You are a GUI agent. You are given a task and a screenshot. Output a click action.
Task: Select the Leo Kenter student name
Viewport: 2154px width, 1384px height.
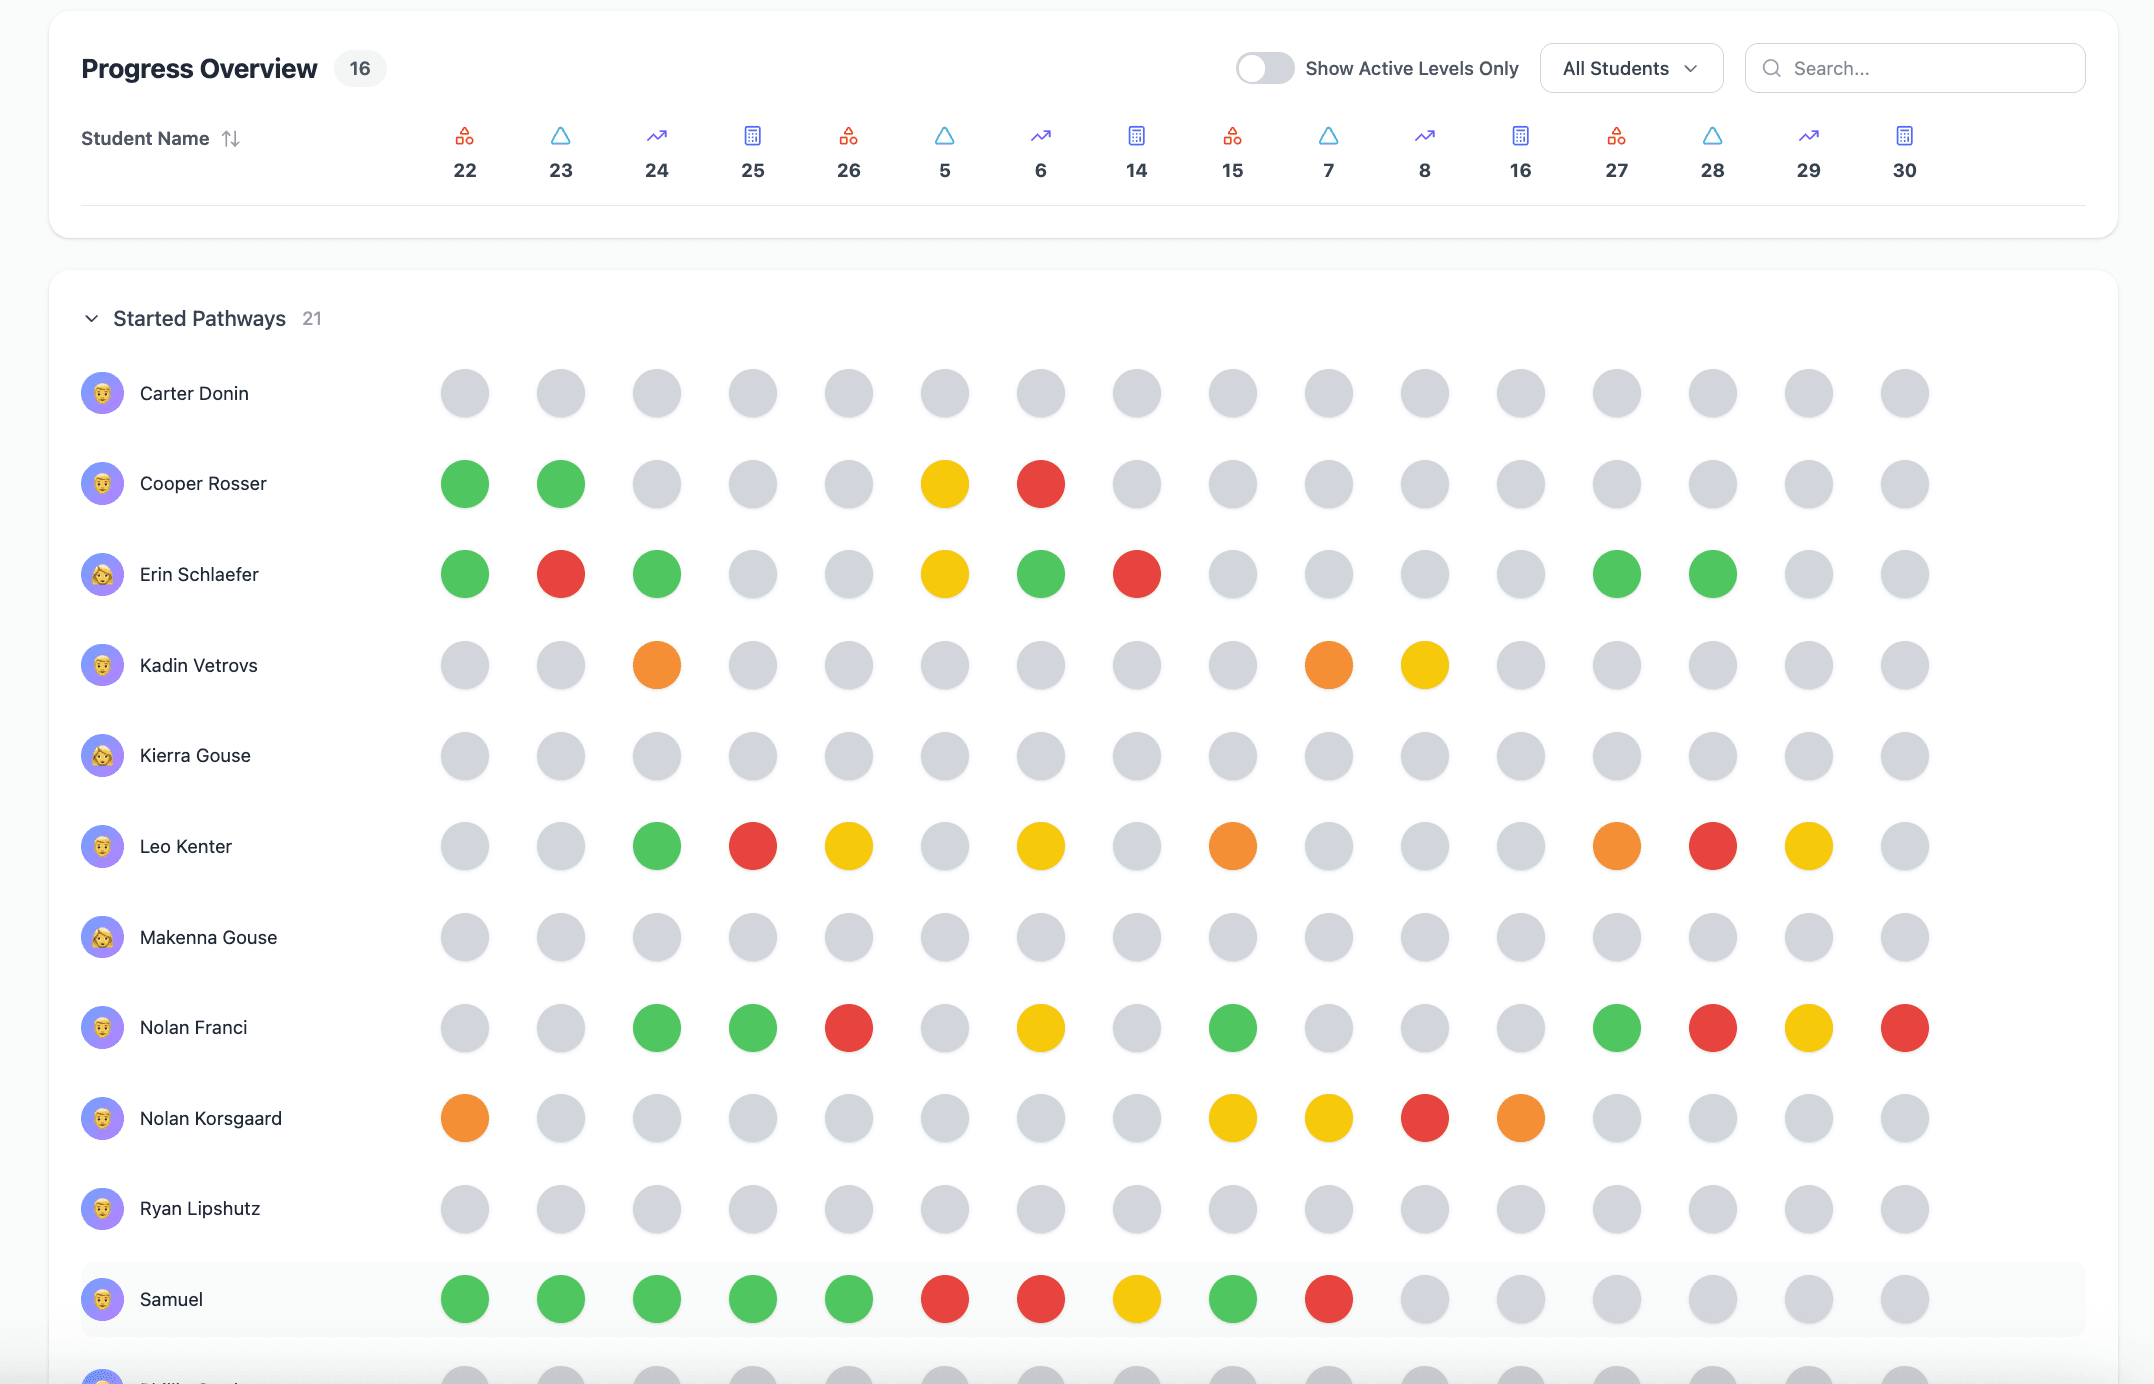[x=186, y=847]
